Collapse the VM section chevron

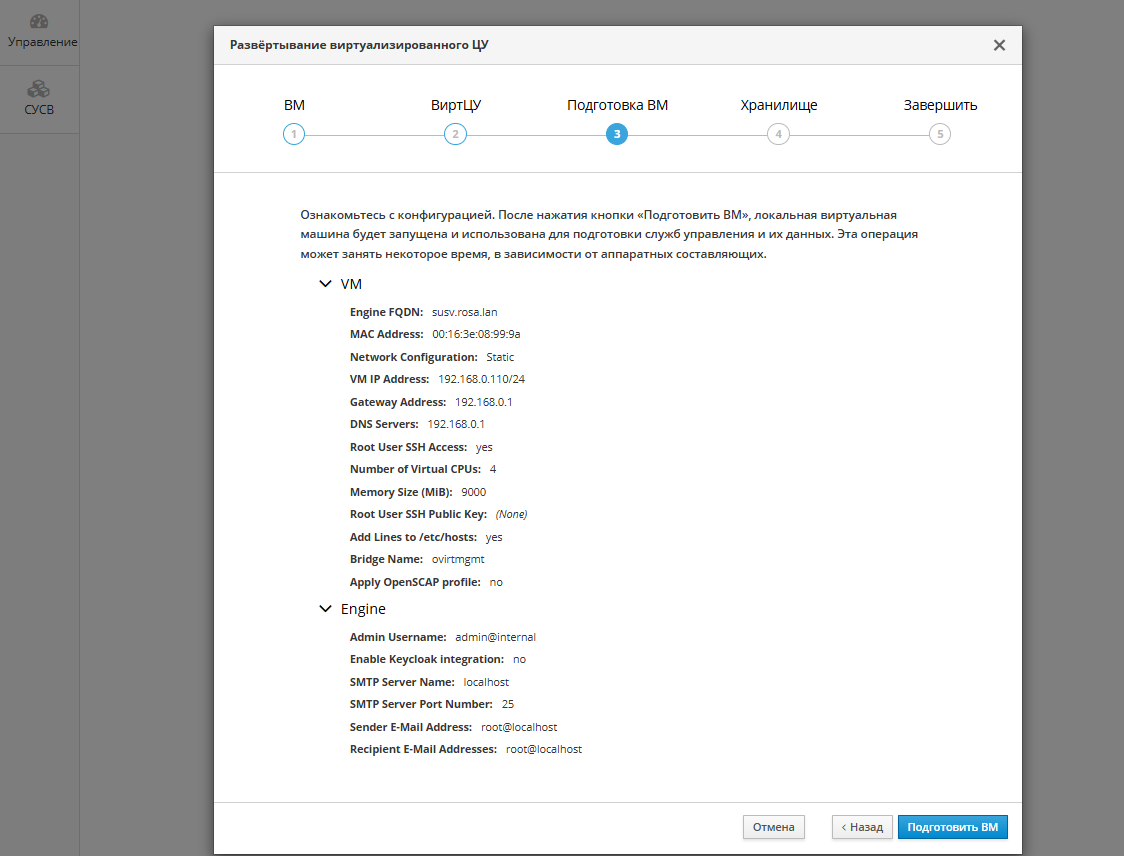[x=325, y=284]
